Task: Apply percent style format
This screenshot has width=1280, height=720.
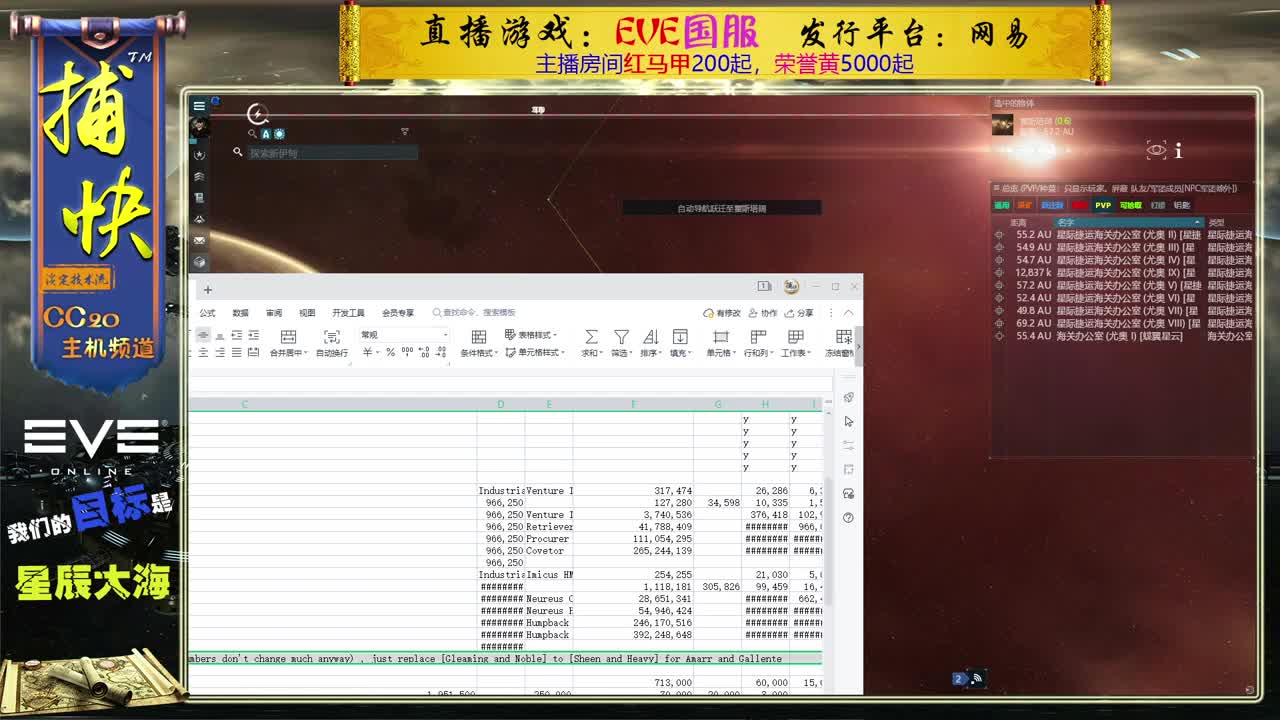Action: click(390, 352)
